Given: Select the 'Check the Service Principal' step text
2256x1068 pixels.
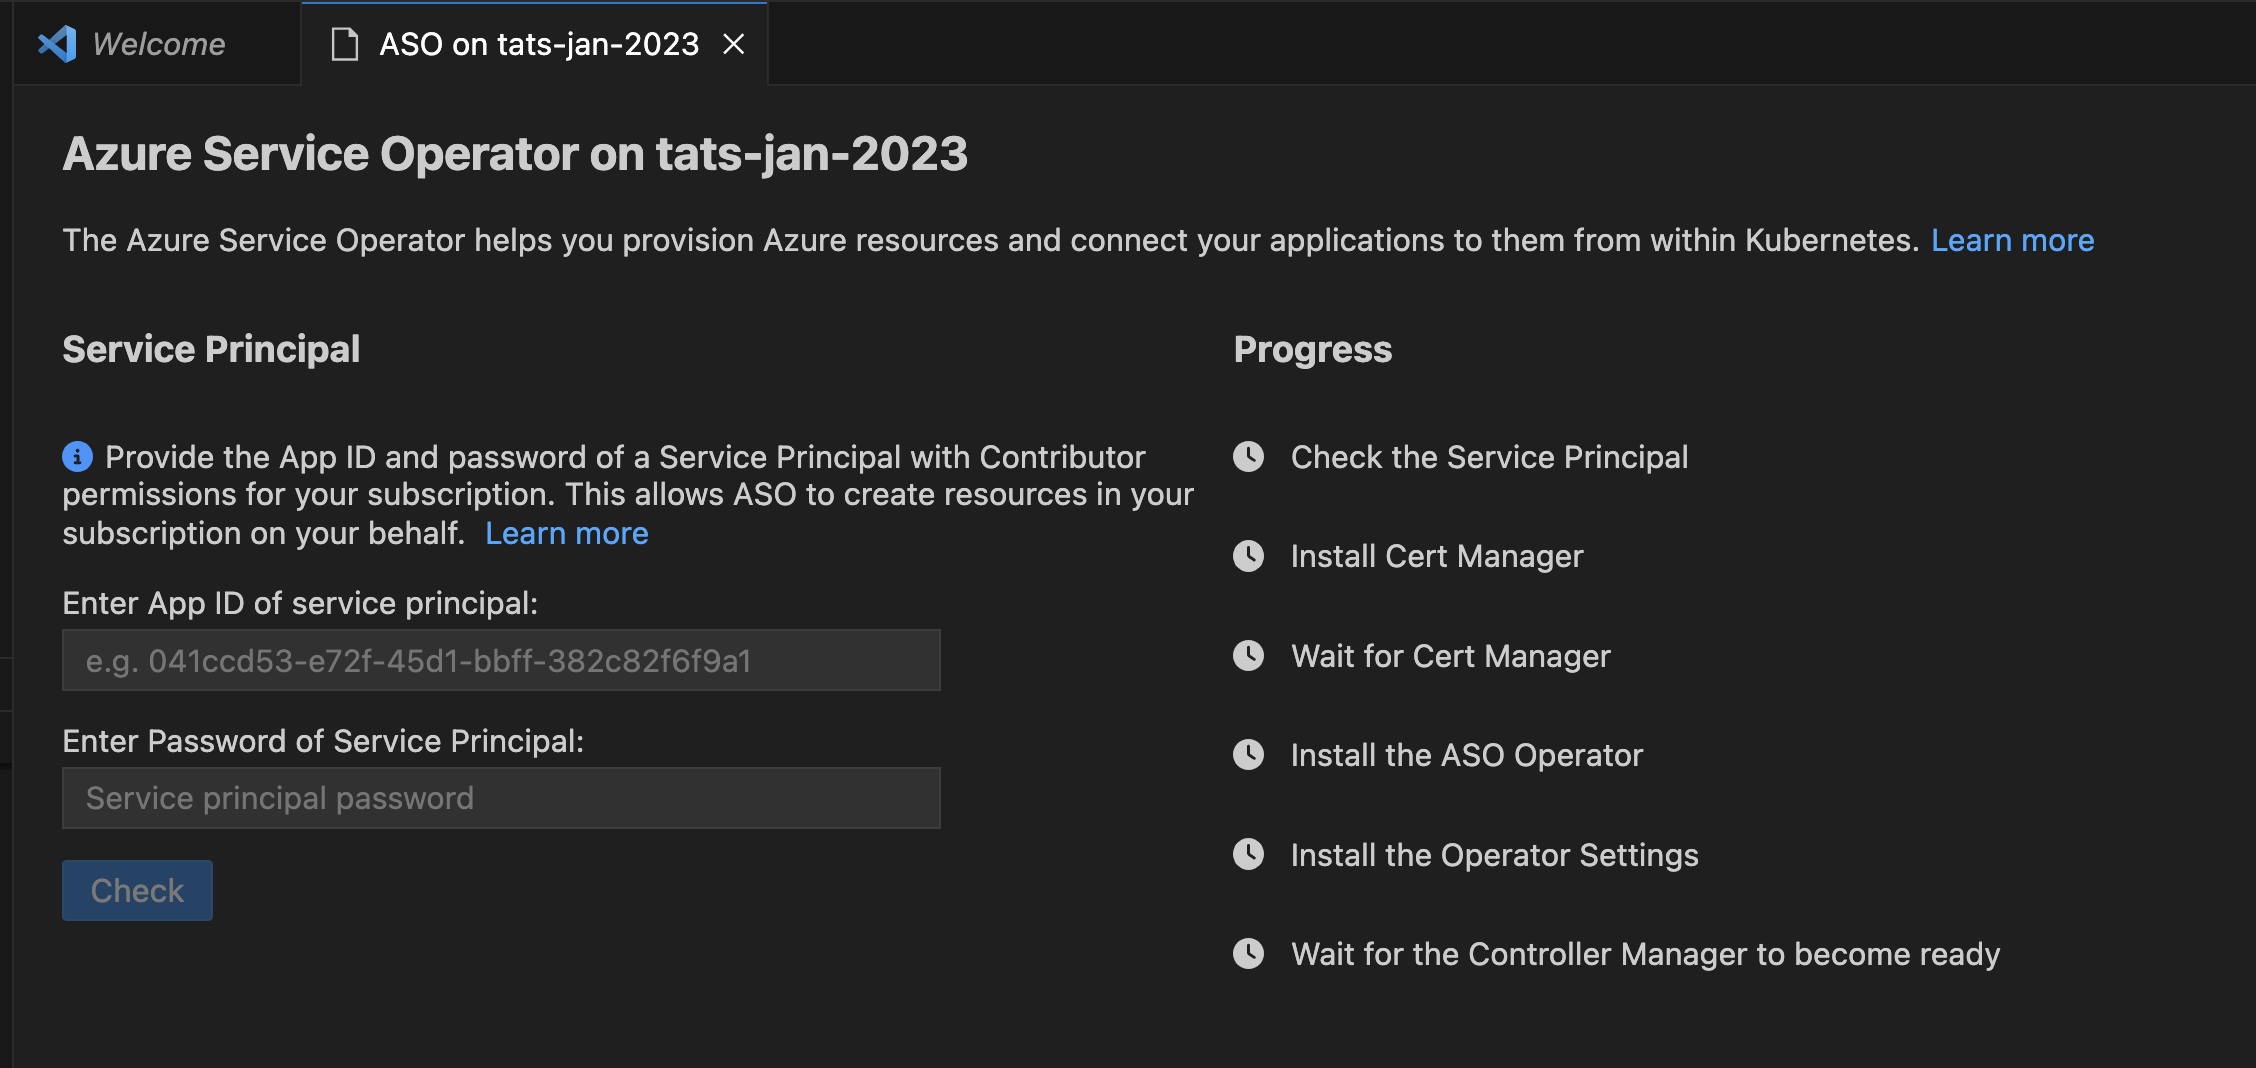Looking at the screenshot, I should 1489,457.
